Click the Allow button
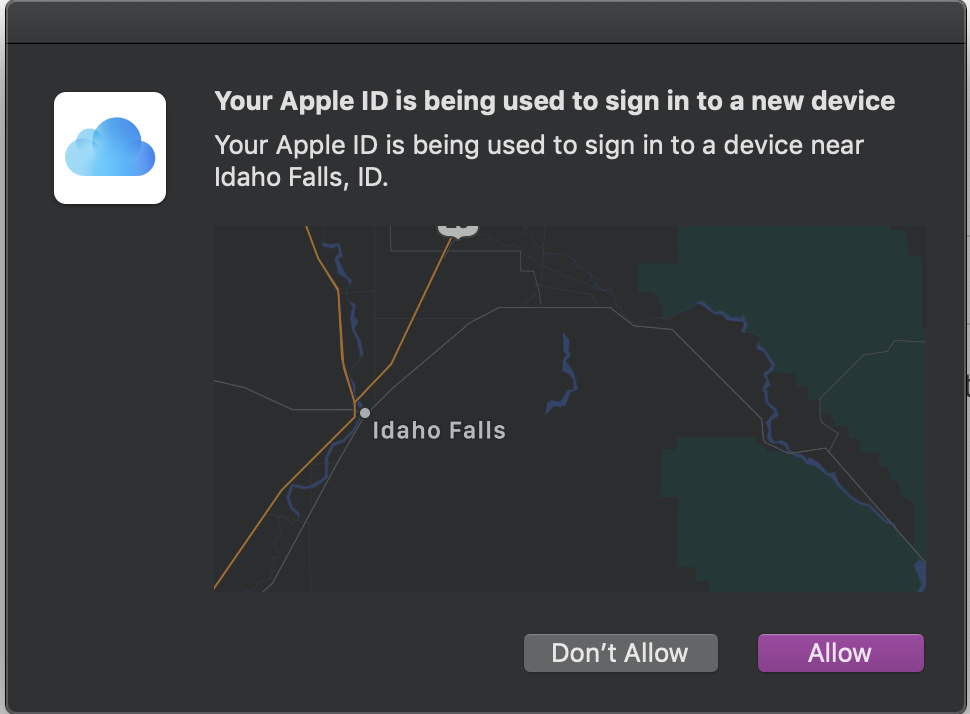Screen dimensions: 970x714 pyautogui.click(x=840, y=653)
